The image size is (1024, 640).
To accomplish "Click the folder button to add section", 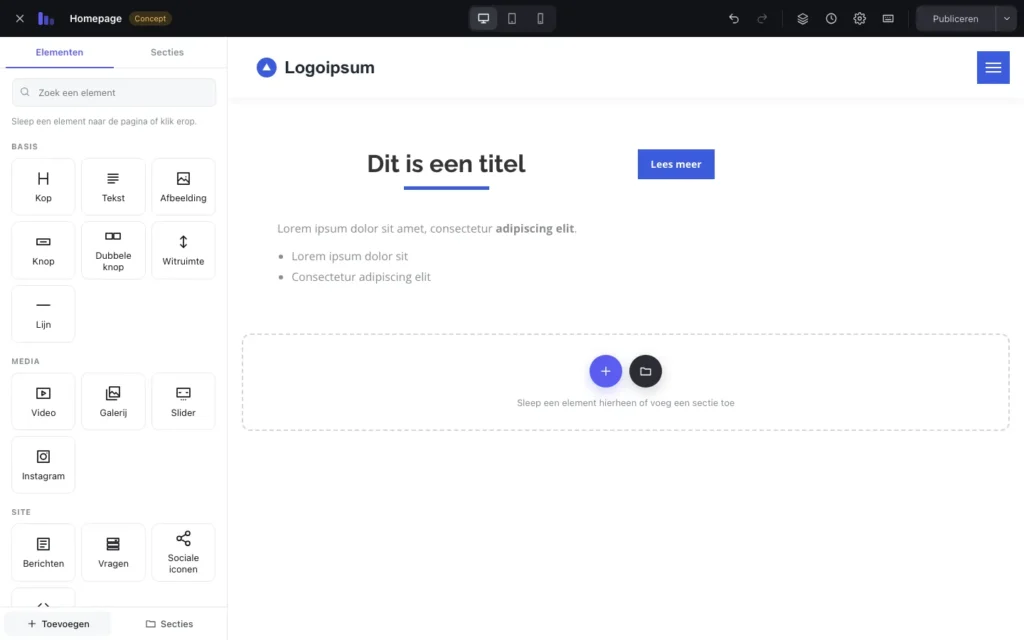I will coord(645,371).
